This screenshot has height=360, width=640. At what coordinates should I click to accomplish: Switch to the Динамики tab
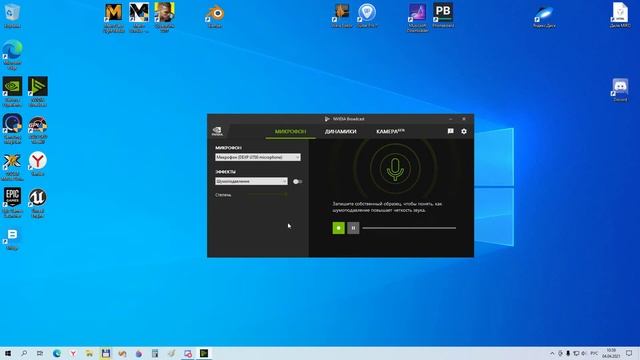[x=340, y=131]
